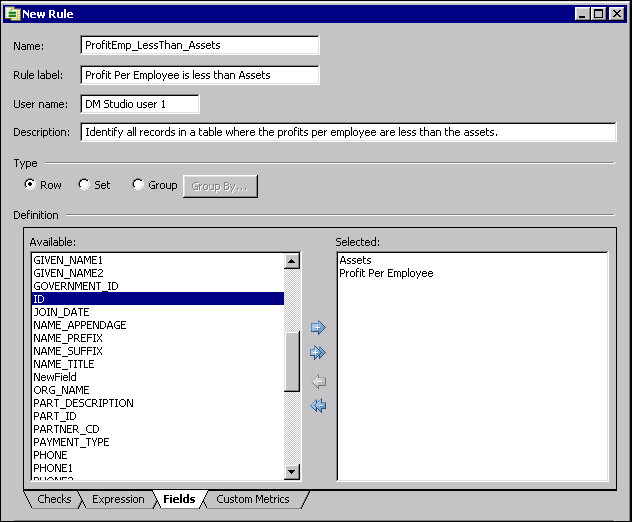
Task: Click the single left arrow to remove field
Action: click(x=319, y=380)
